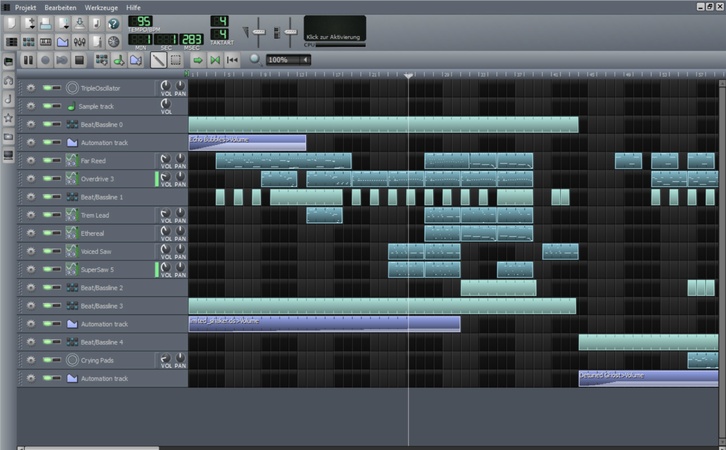The image size is (726, 450).
Task: Click record-while-playing button
Action: point(62,60)
